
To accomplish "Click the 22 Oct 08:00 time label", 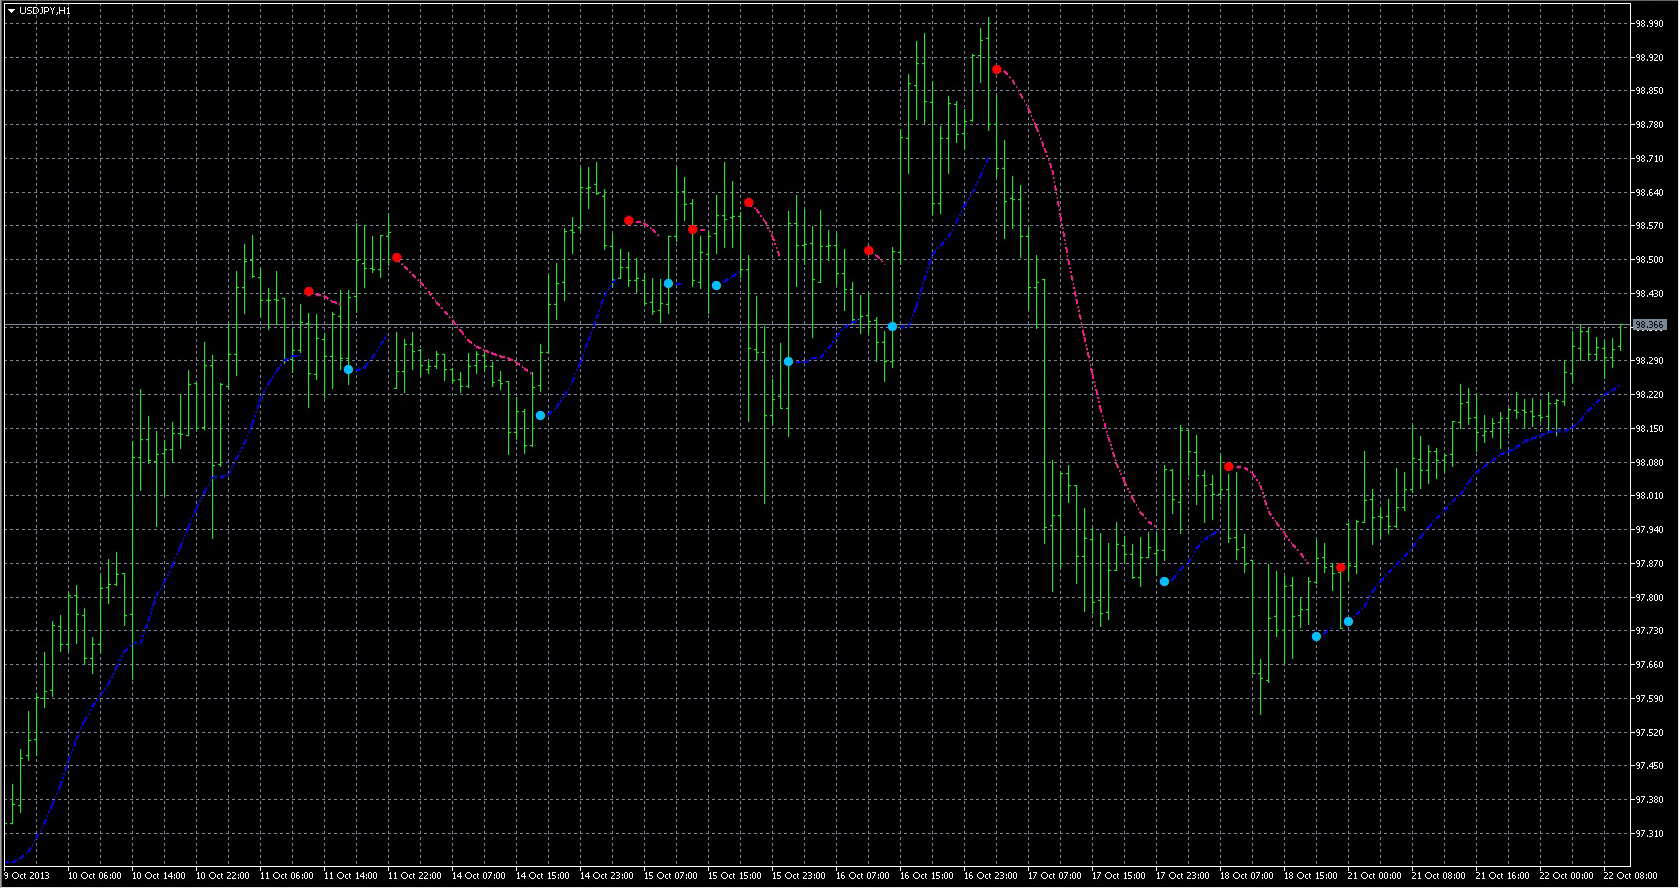I will 1630,876.
